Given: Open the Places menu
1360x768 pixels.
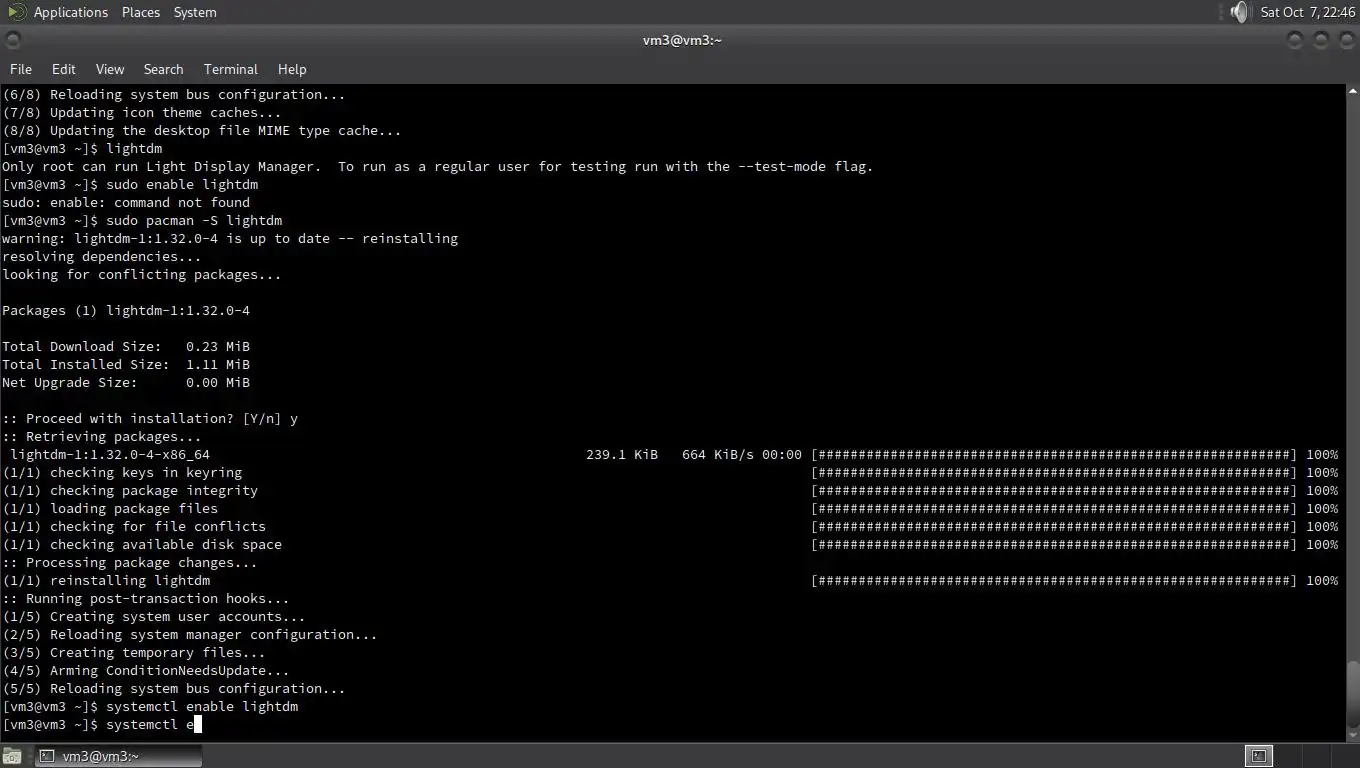Looking at the screenshot, I should pos(141,12).
